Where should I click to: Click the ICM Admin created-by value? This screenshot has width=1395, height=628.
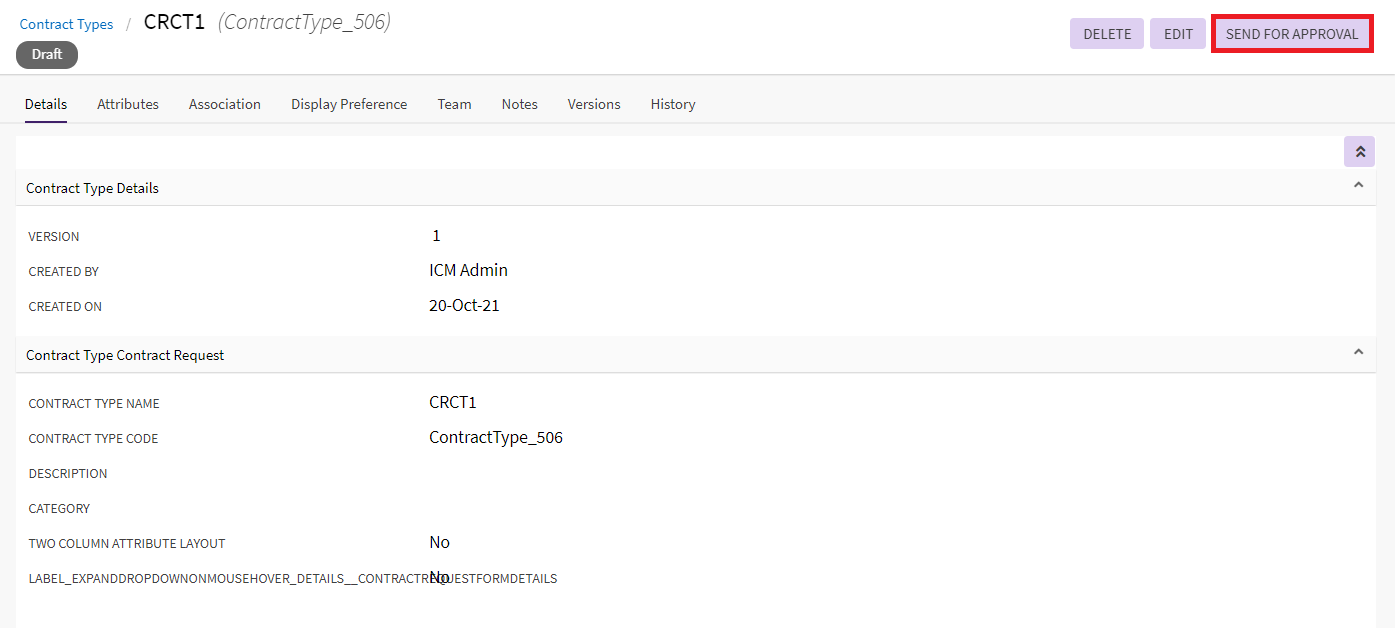click(468, 270)
